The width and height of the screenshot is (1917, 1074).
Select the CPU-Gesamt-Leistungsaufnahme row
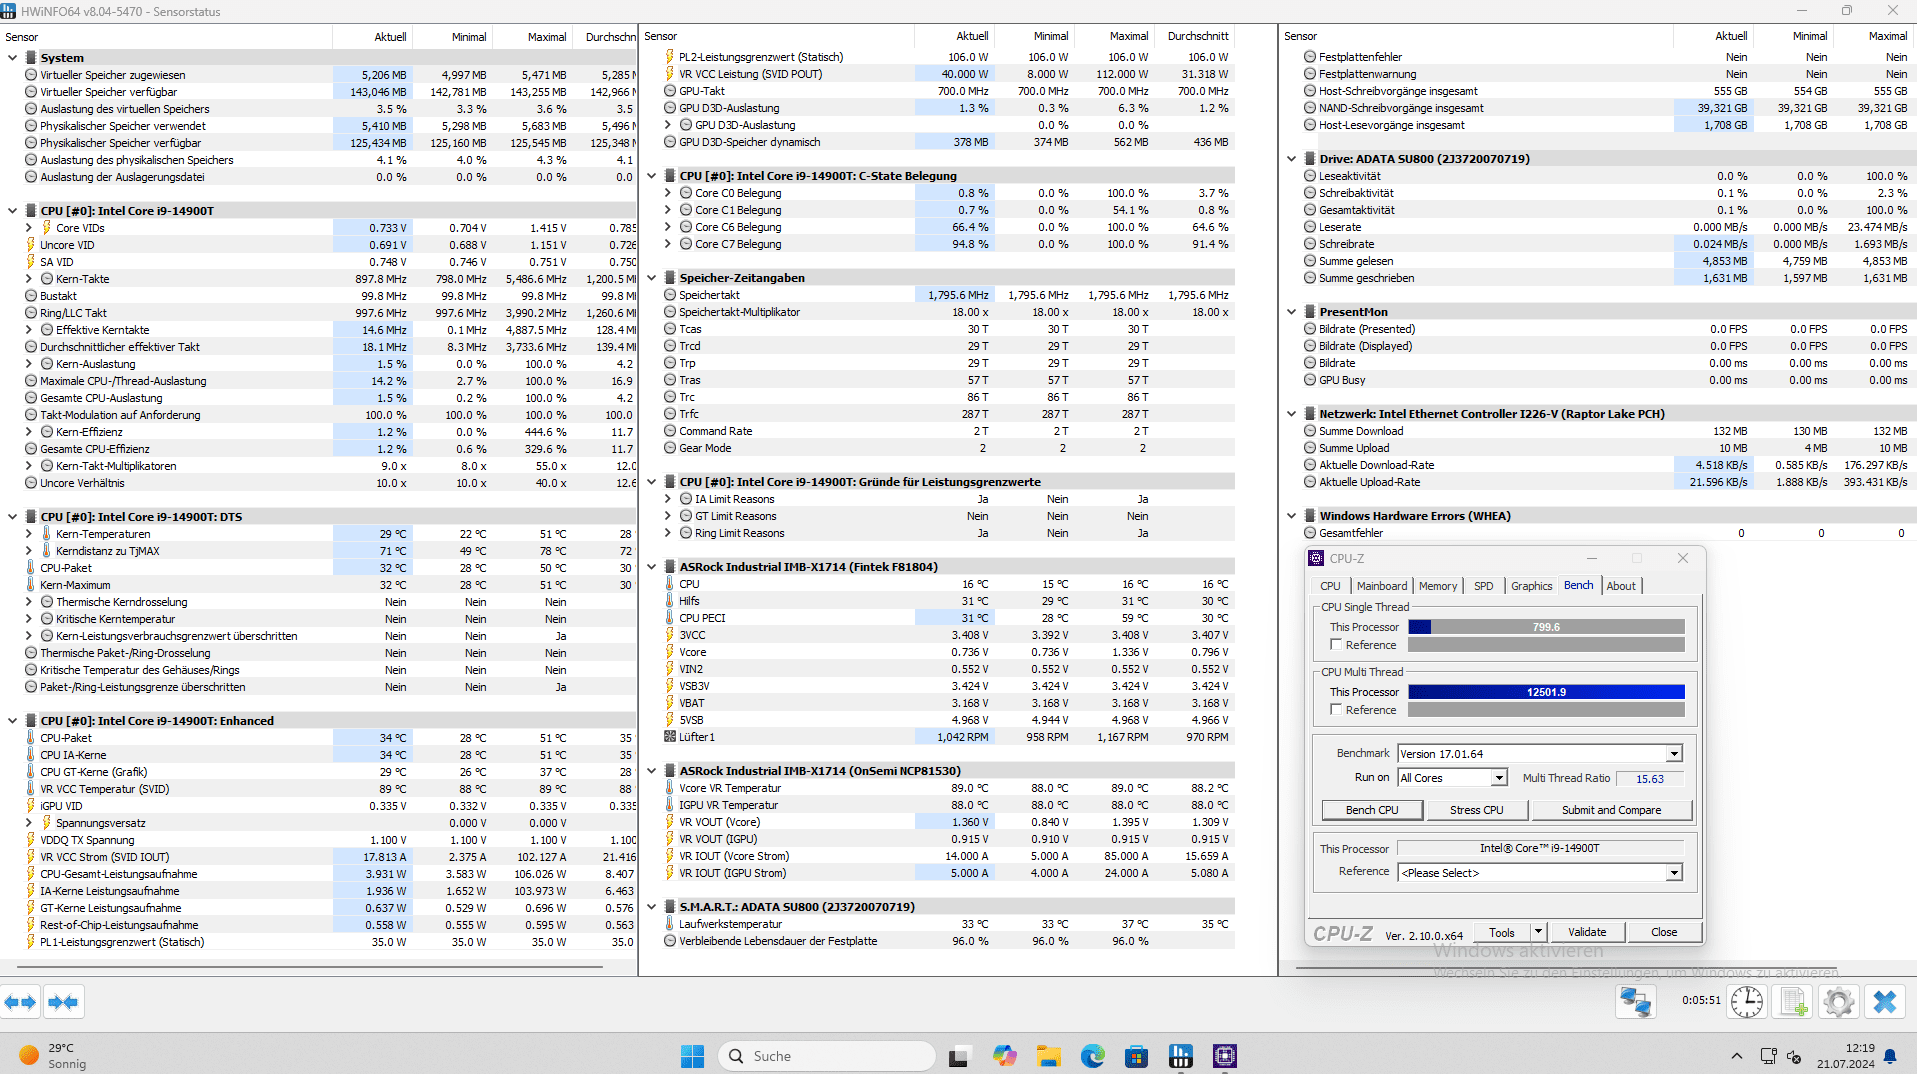point(330,874)
